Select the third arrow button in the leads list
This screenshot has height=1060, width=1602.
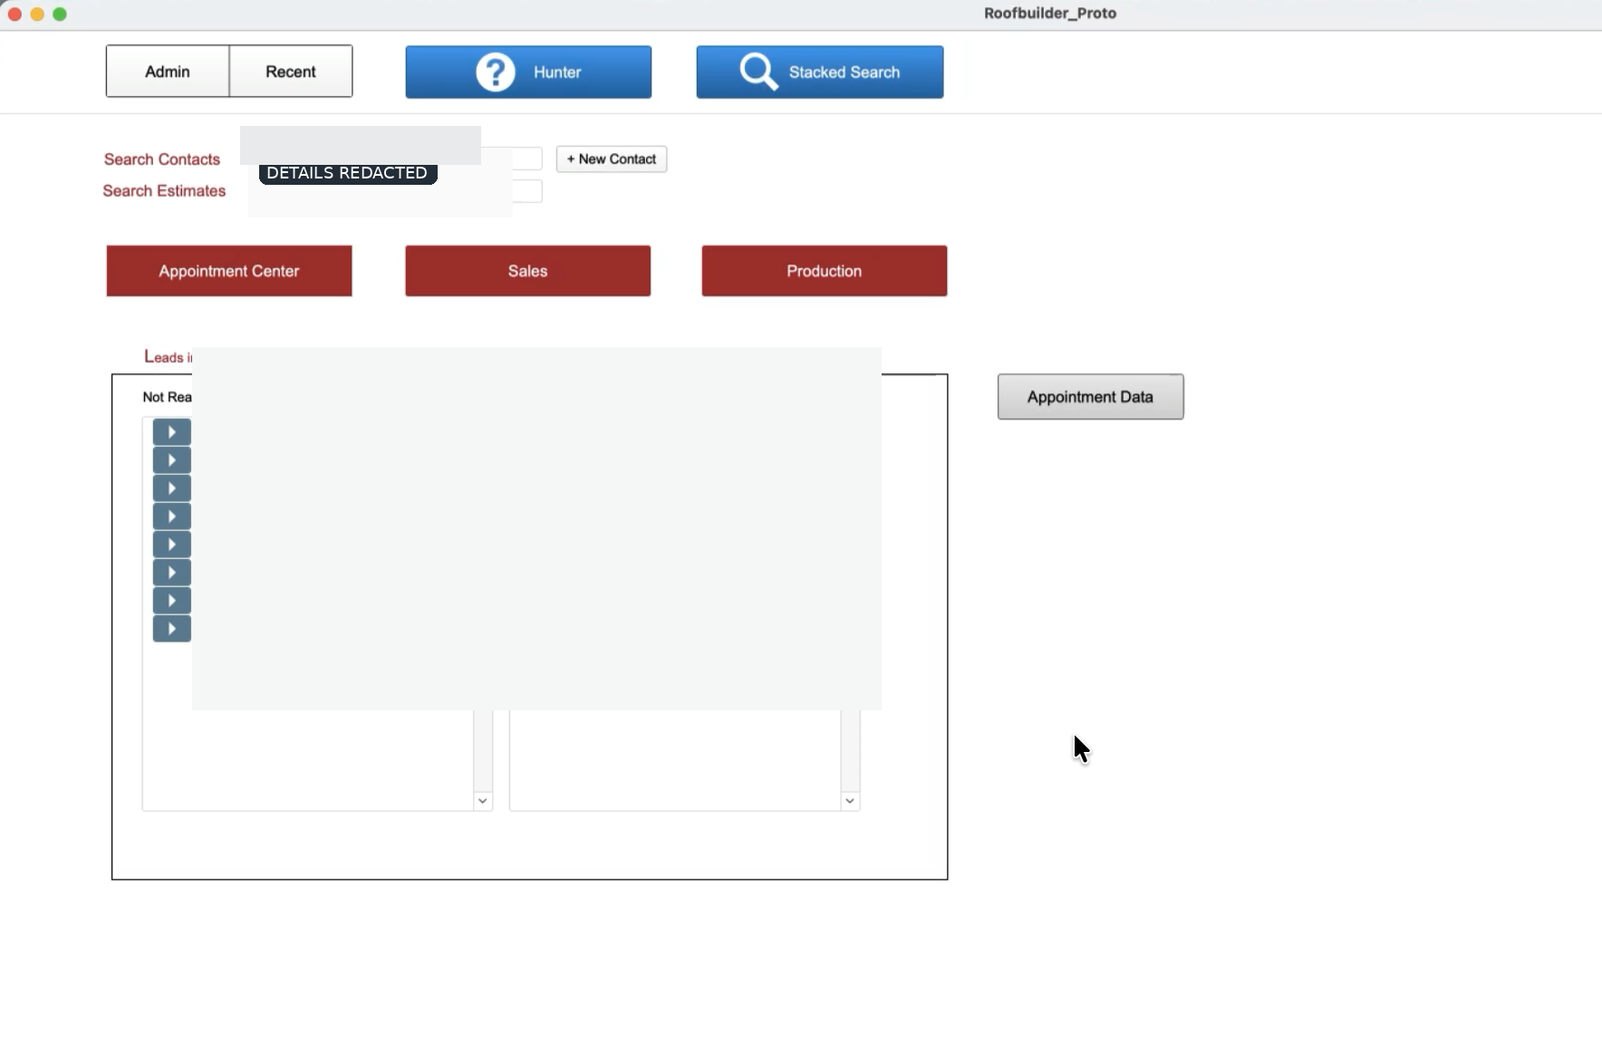click(172, 488)
